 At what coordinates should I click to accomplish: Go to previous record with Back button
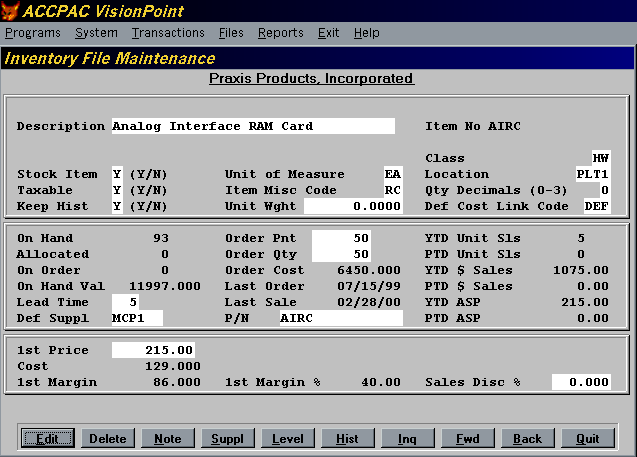pyautogui.click(x=527, y=438)
